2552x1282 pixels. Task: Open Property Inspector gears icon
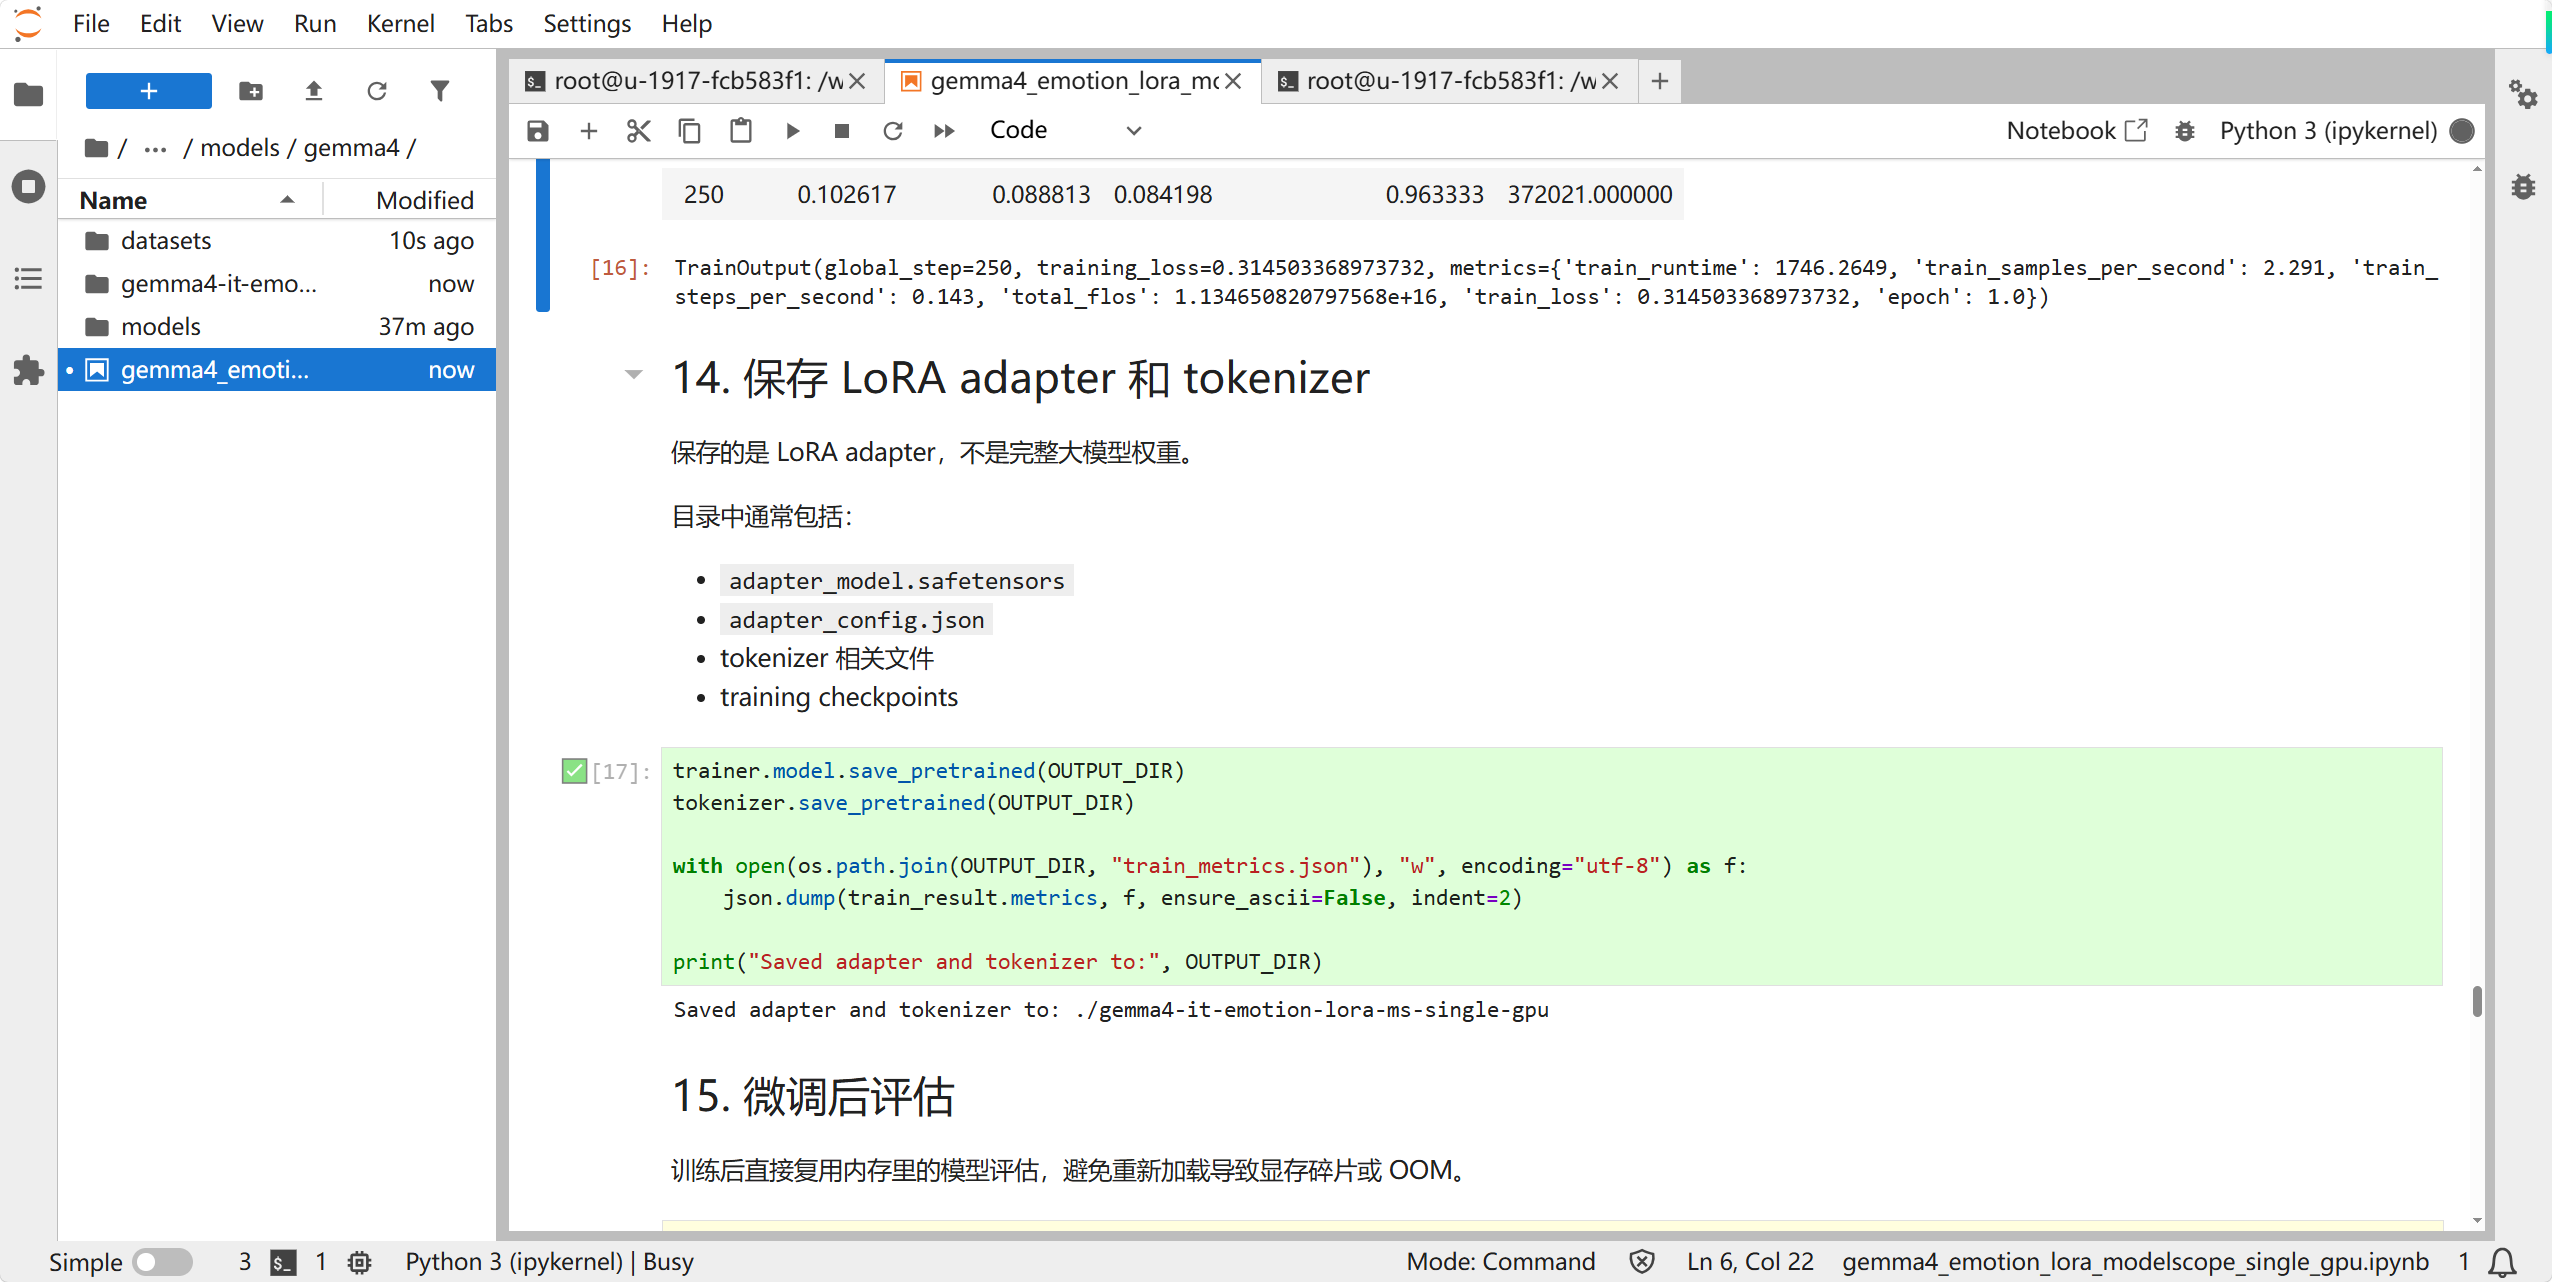[2522, 95]
